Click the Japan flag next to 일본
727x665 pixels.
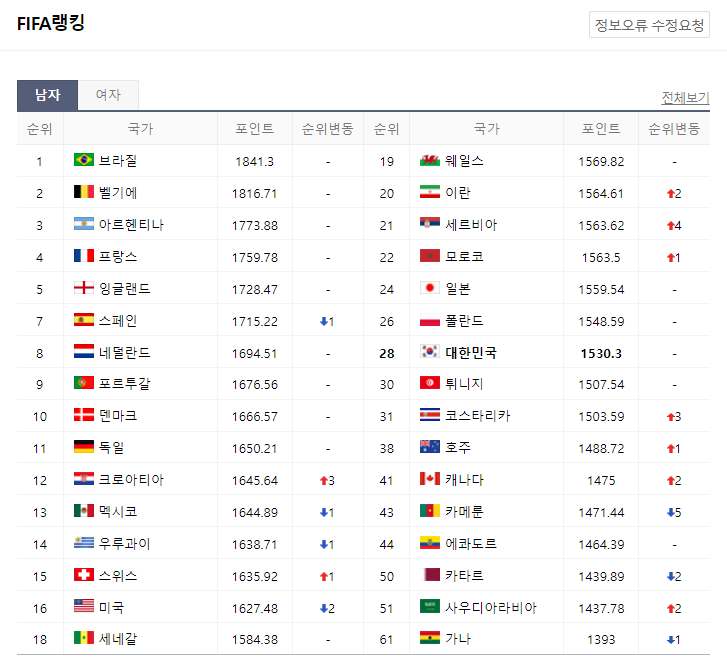[430, 288]
